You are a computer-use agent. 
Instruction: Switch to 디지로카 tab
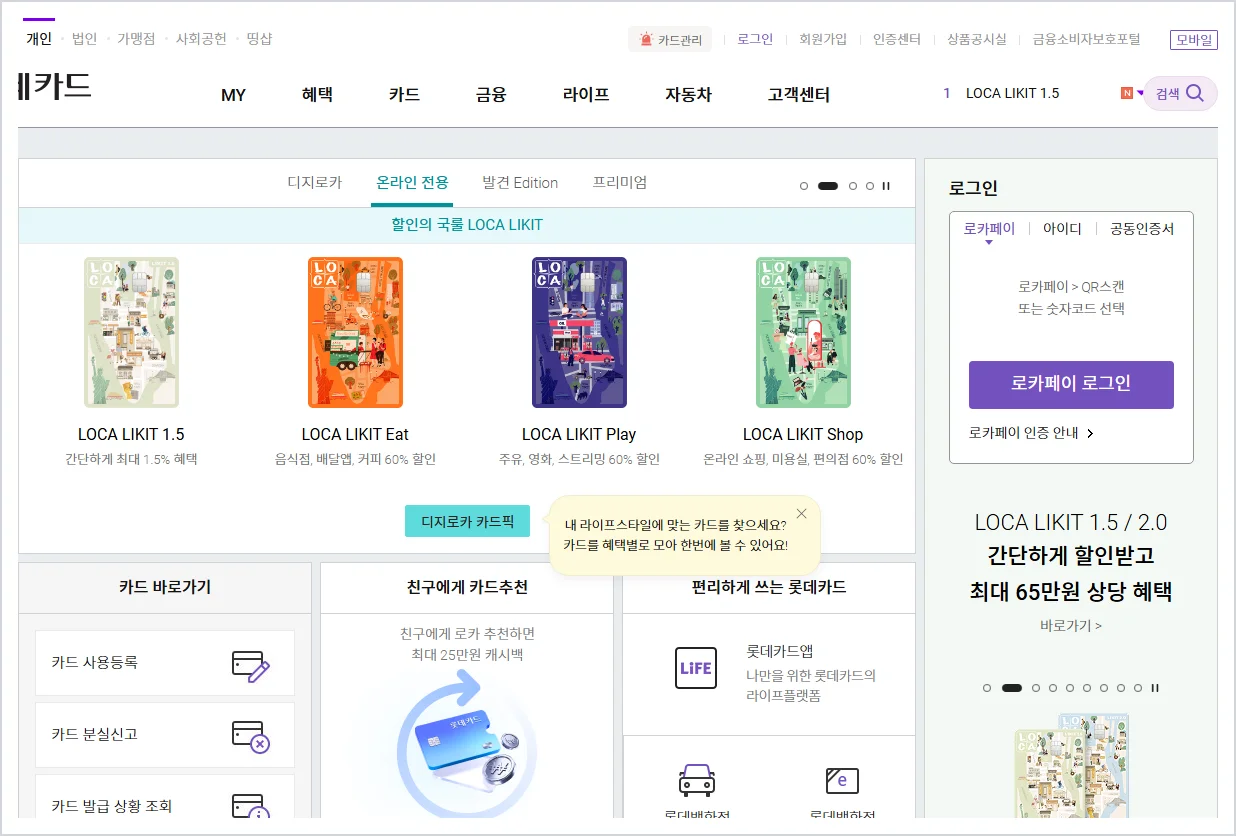[x=315, y=182]
